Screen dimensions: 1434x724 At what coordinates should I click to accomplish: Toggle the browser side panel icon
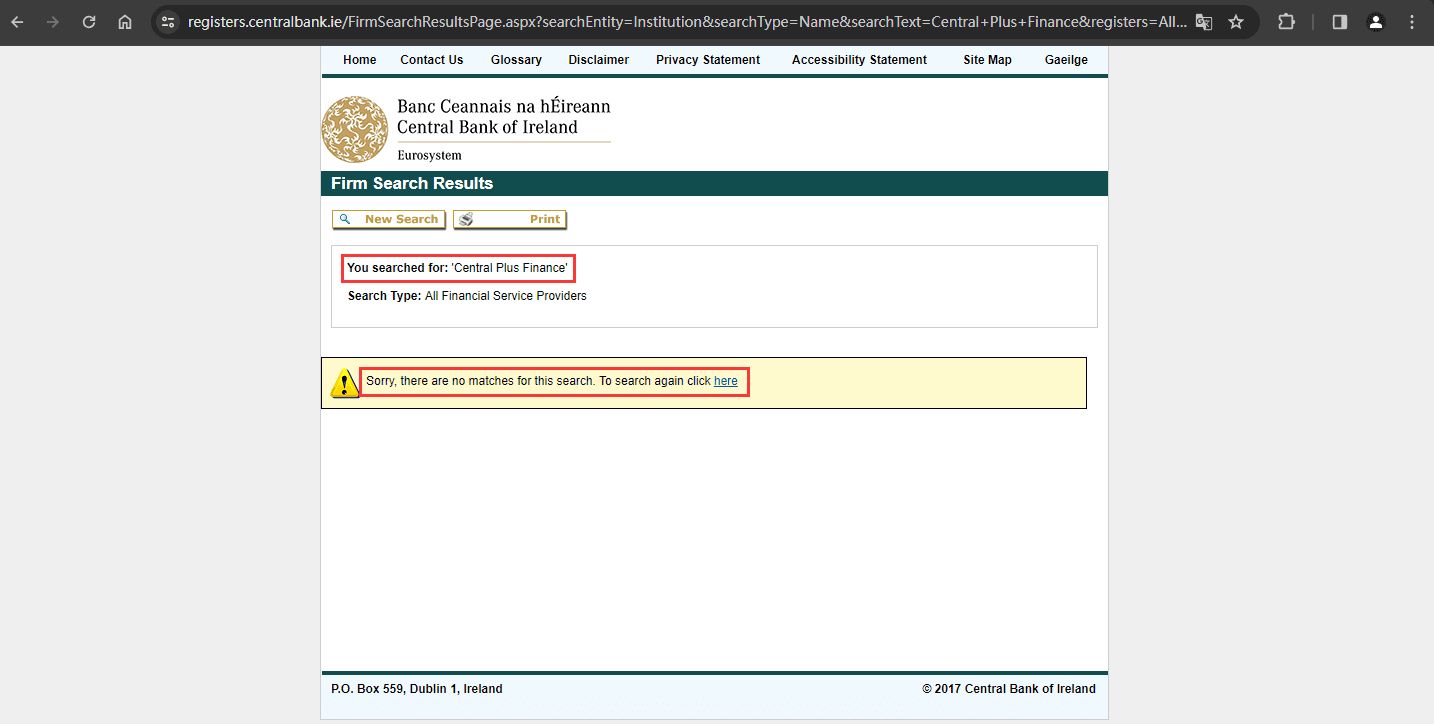coord(1340,22)
